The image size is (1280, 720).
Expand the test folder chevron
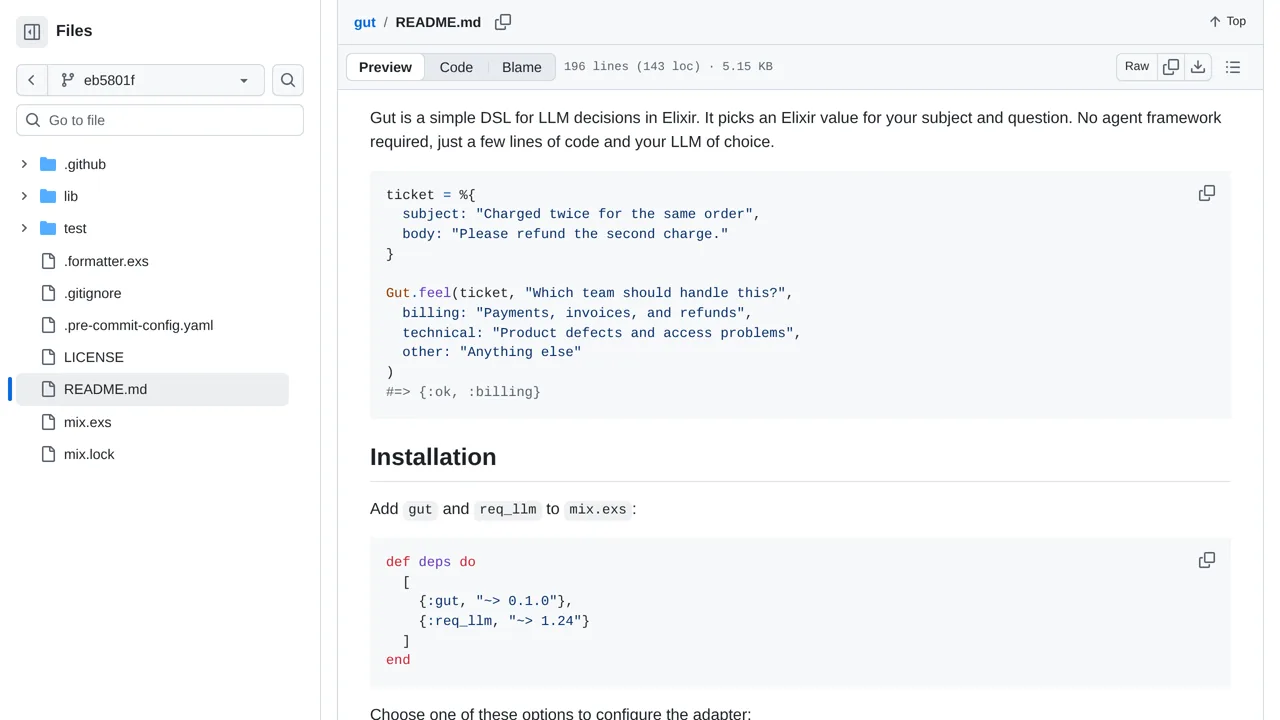click(x=24, y=228)
